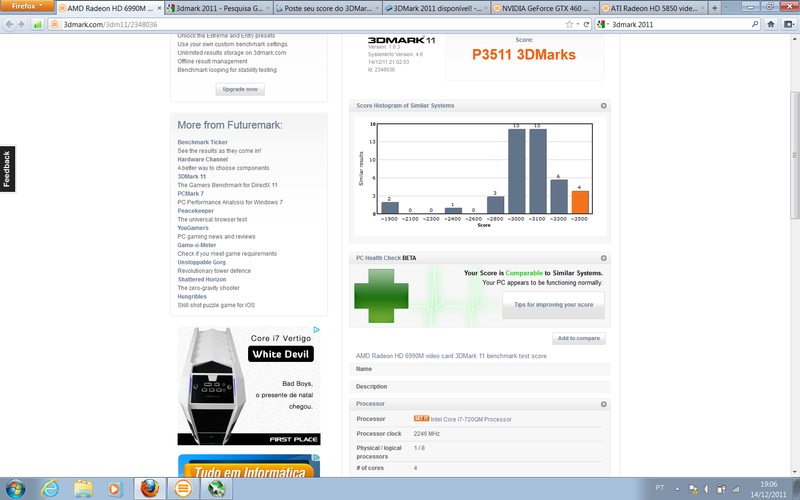The image size is (800, 500).
Task: Click the Tudo em Informática banner ad
Action: pyautogui.click(x=249, y=466)
